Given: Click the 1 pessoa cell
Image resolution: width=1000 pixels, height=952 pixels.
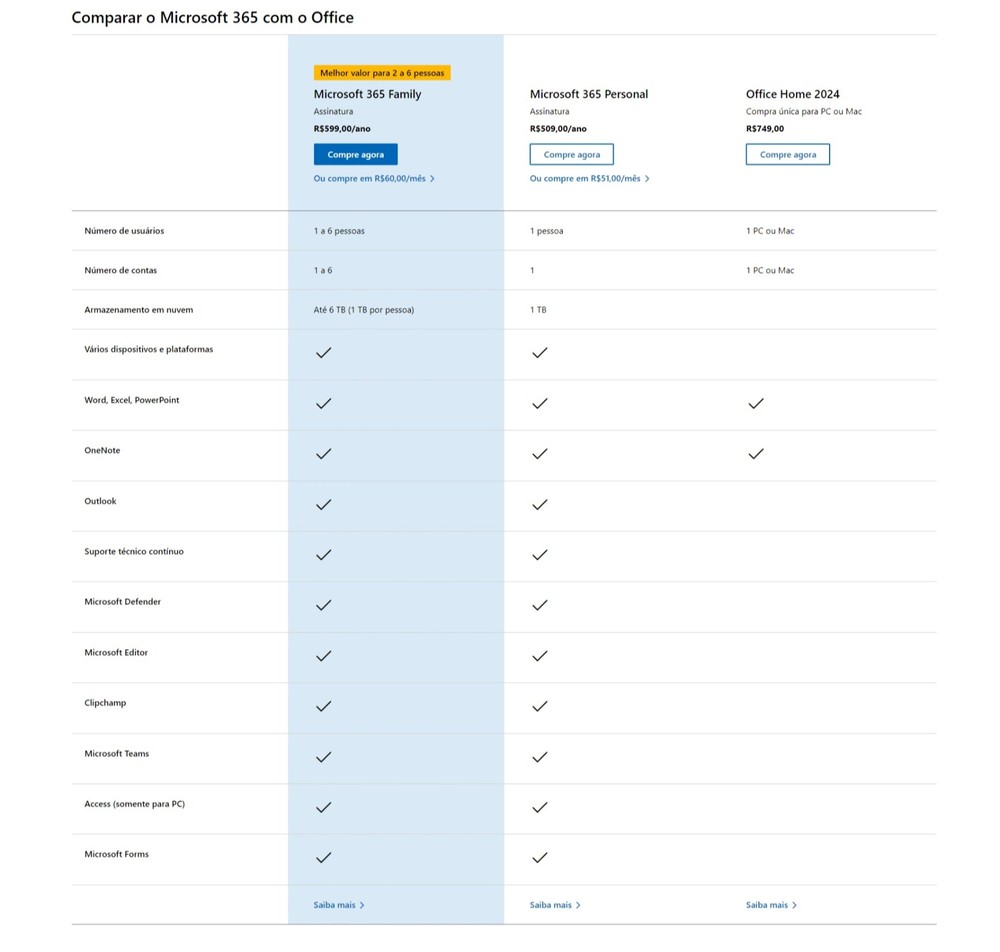Looking at the screenshot, I should pyautogui.click(x=547, y=231).
